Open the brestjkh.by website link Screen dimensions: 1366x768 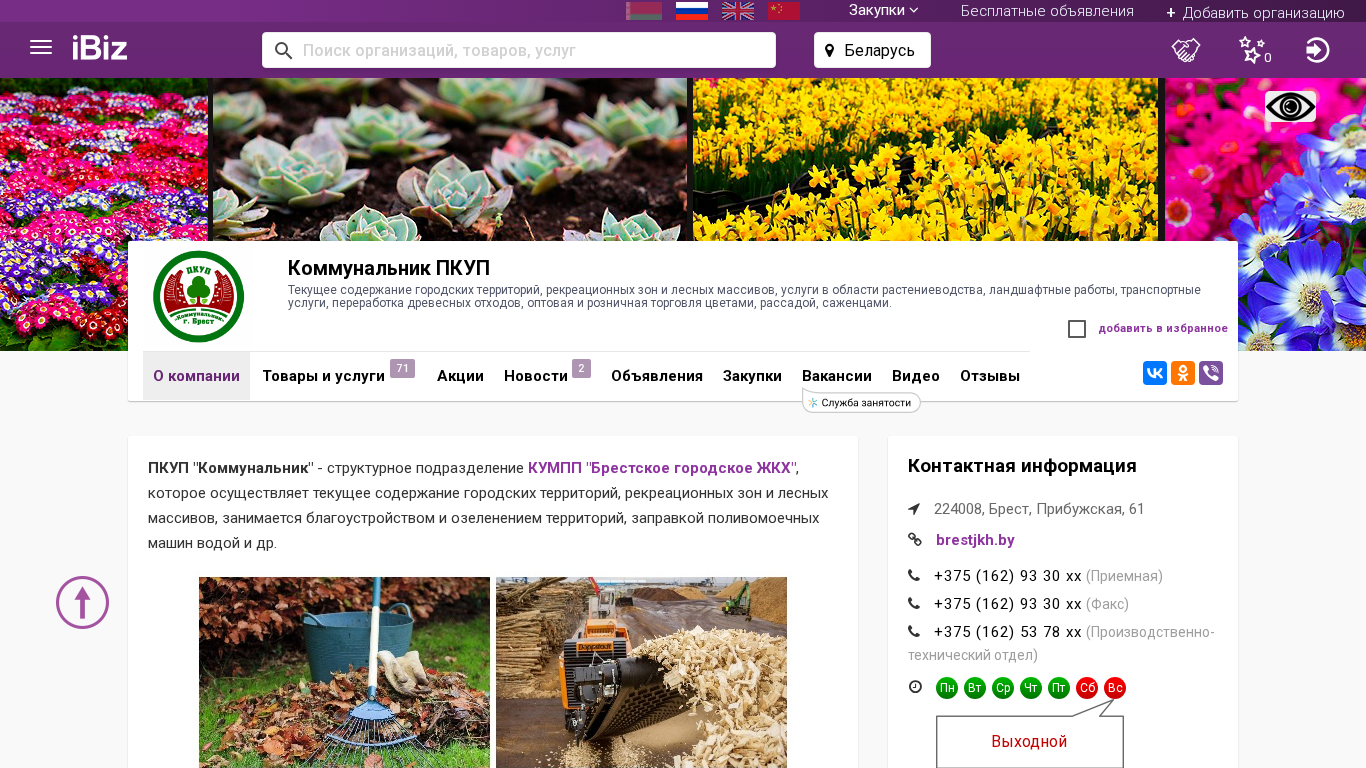point(975,540)
